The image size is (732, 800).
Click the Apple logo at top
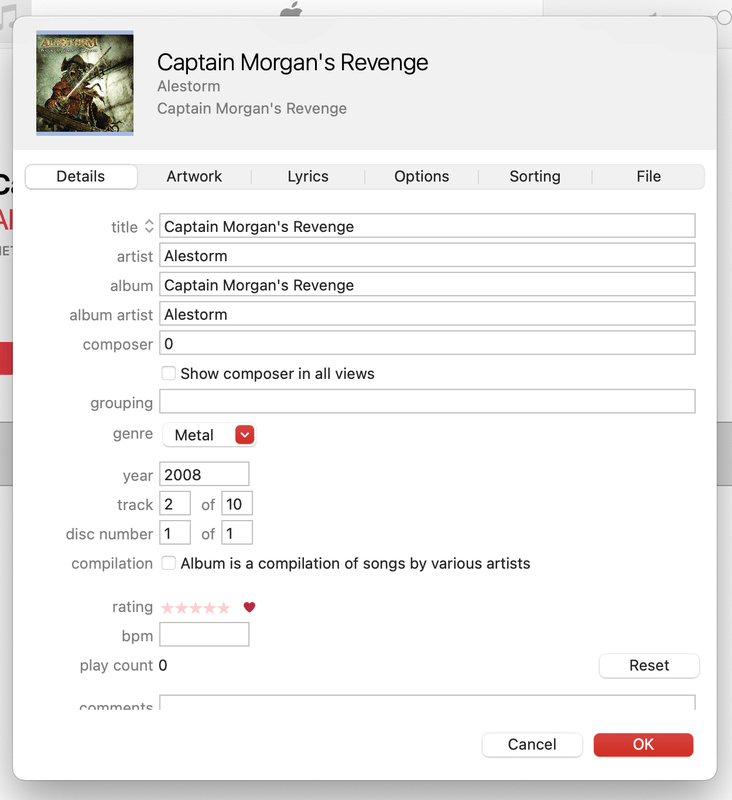[290, 10]
